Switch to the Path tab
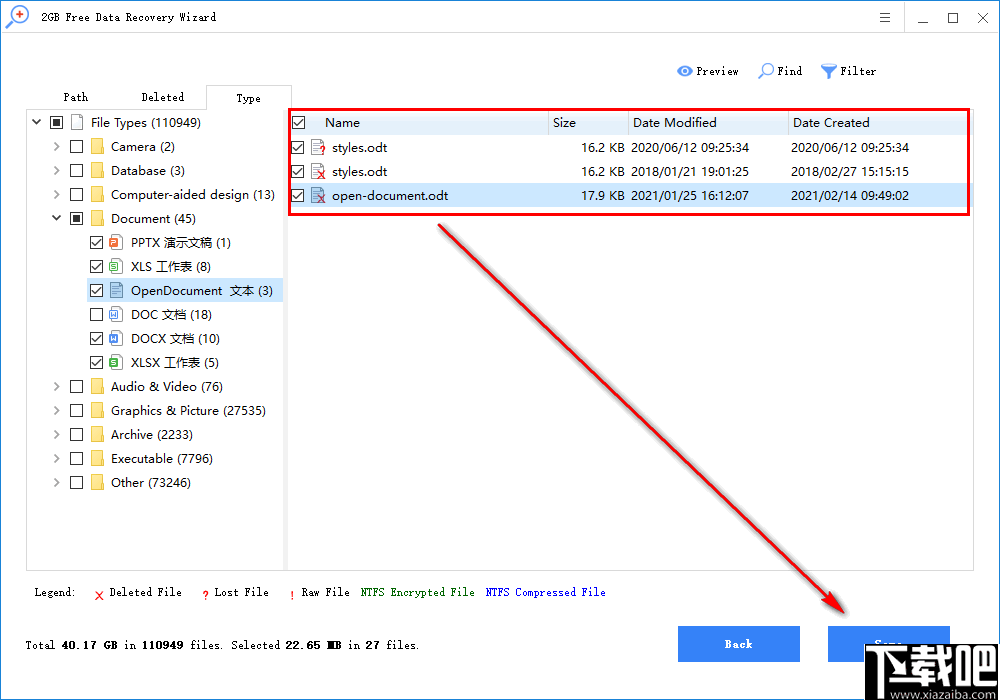 (x=76, y=97)
